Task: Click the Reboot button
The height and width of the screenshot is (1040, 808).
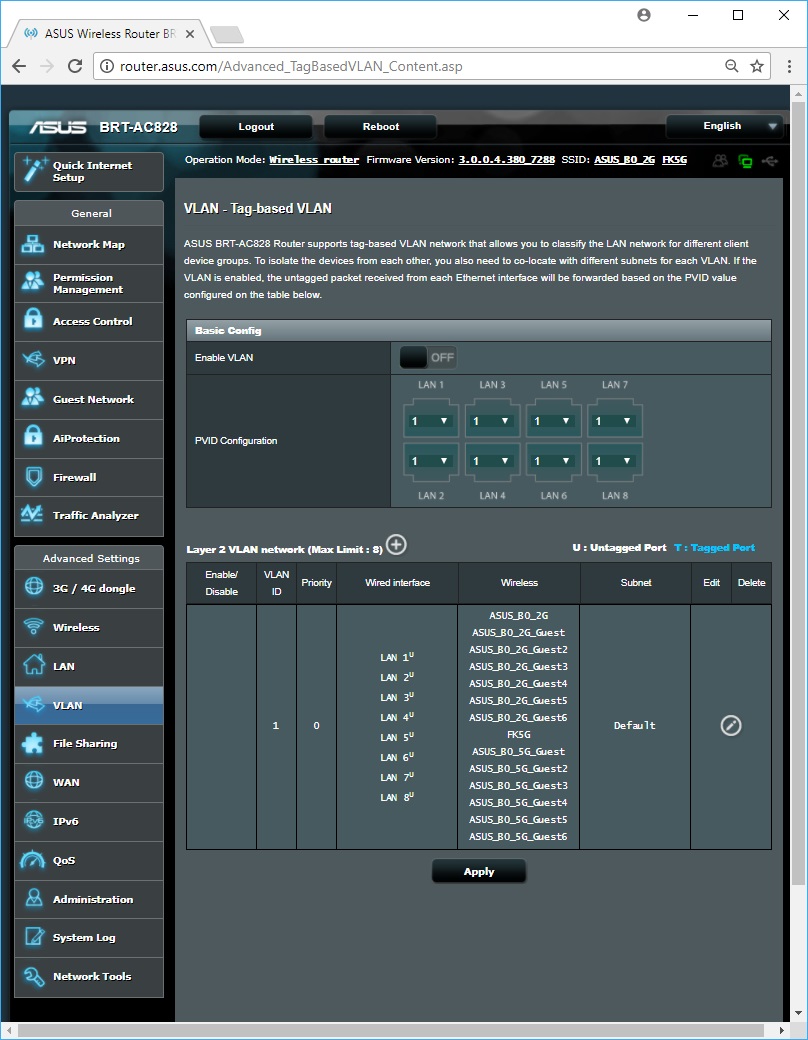Action: pyautogui.click(x=380, y=127)
